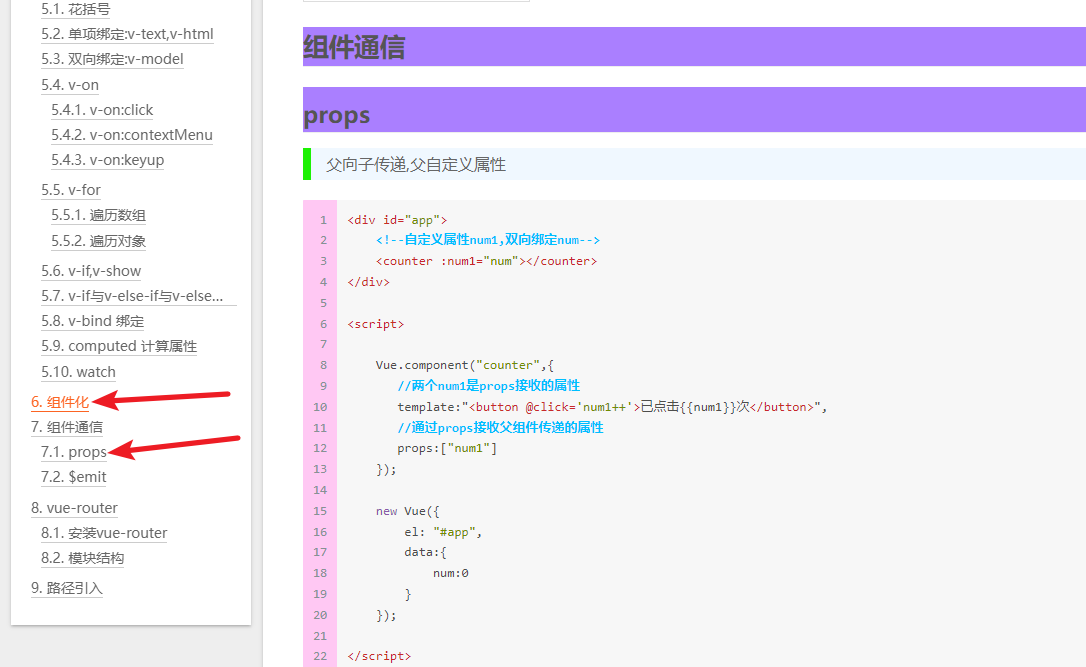Click the template: button code line
The height and width of the screenshot is (667, 1086).
(x=612, y=407)
